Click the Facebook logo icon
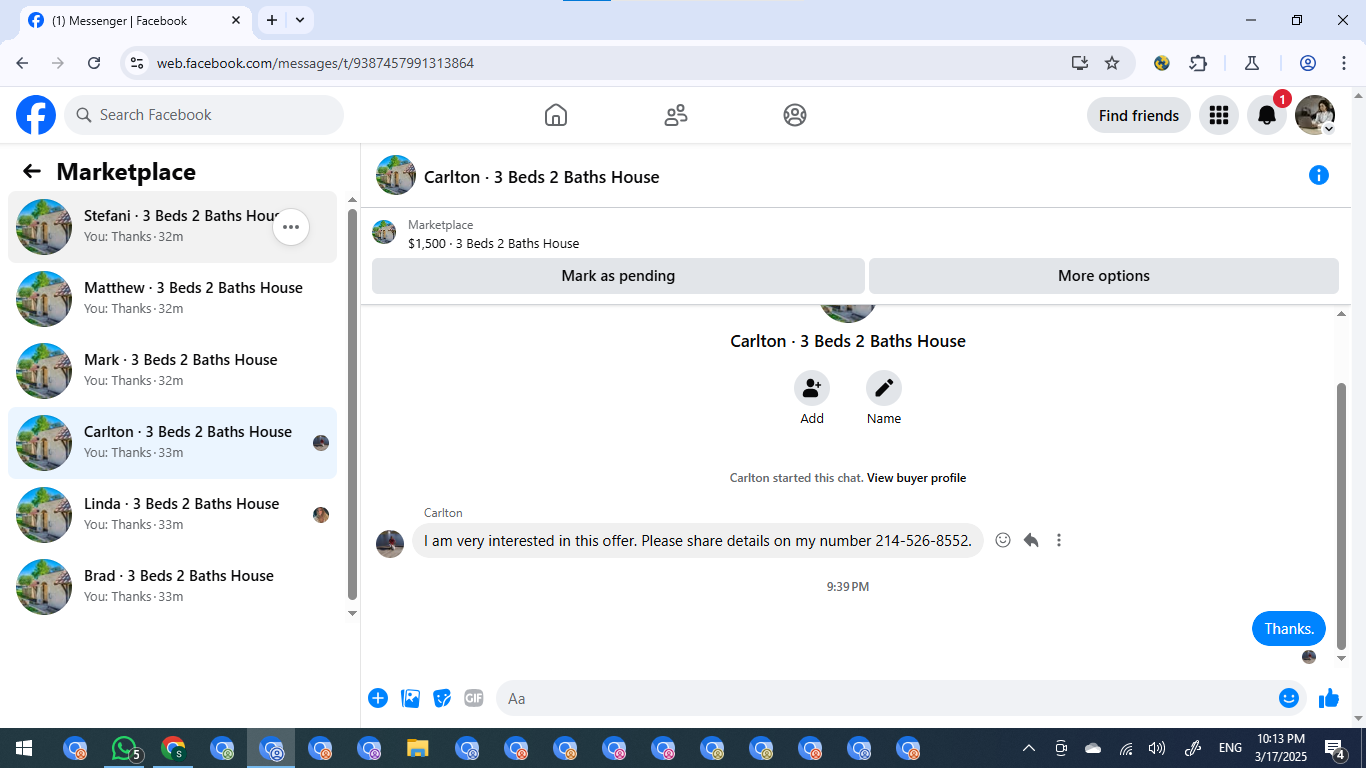1366x768 pixels. point(36,115)
